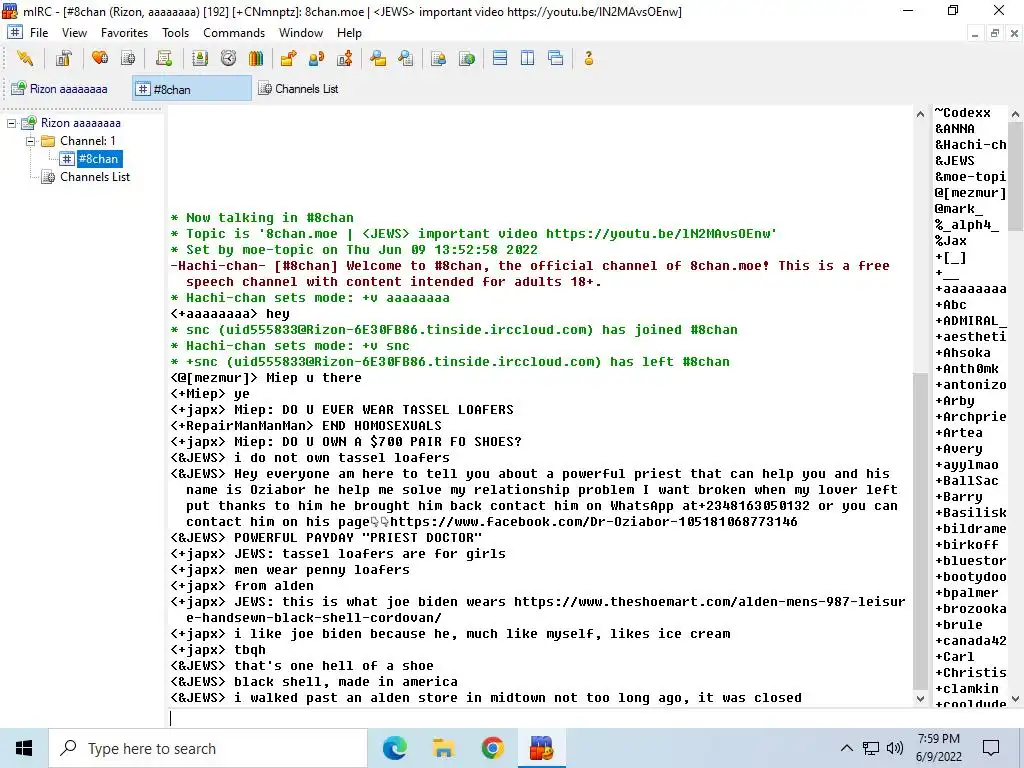This screenshot has height=768, width=1024.
Task: Open the File menu
Action: pos(39,33)
